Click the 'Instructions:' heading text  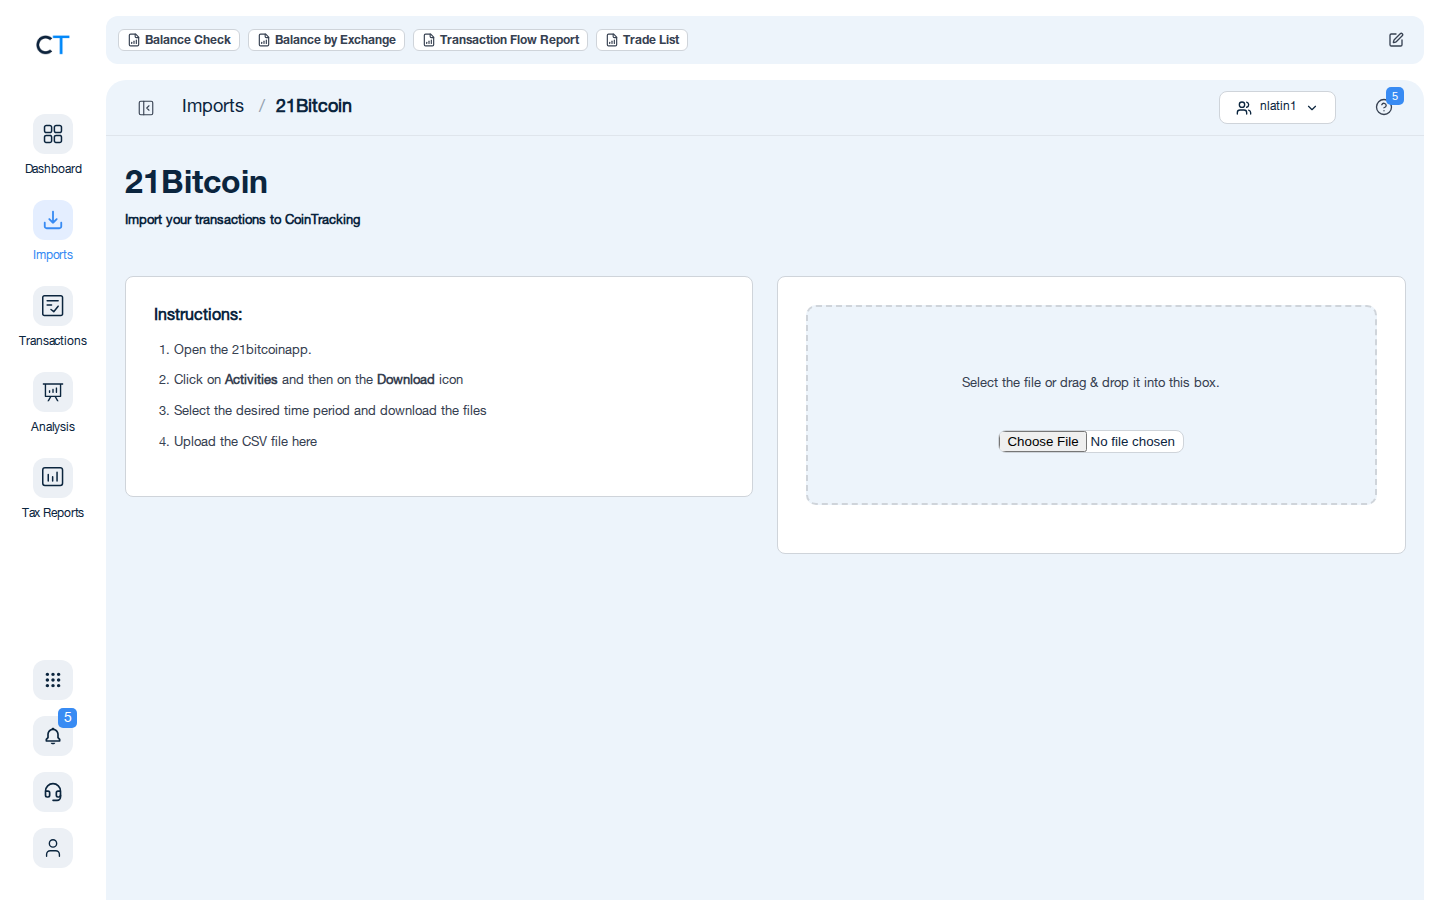point(198,314)
